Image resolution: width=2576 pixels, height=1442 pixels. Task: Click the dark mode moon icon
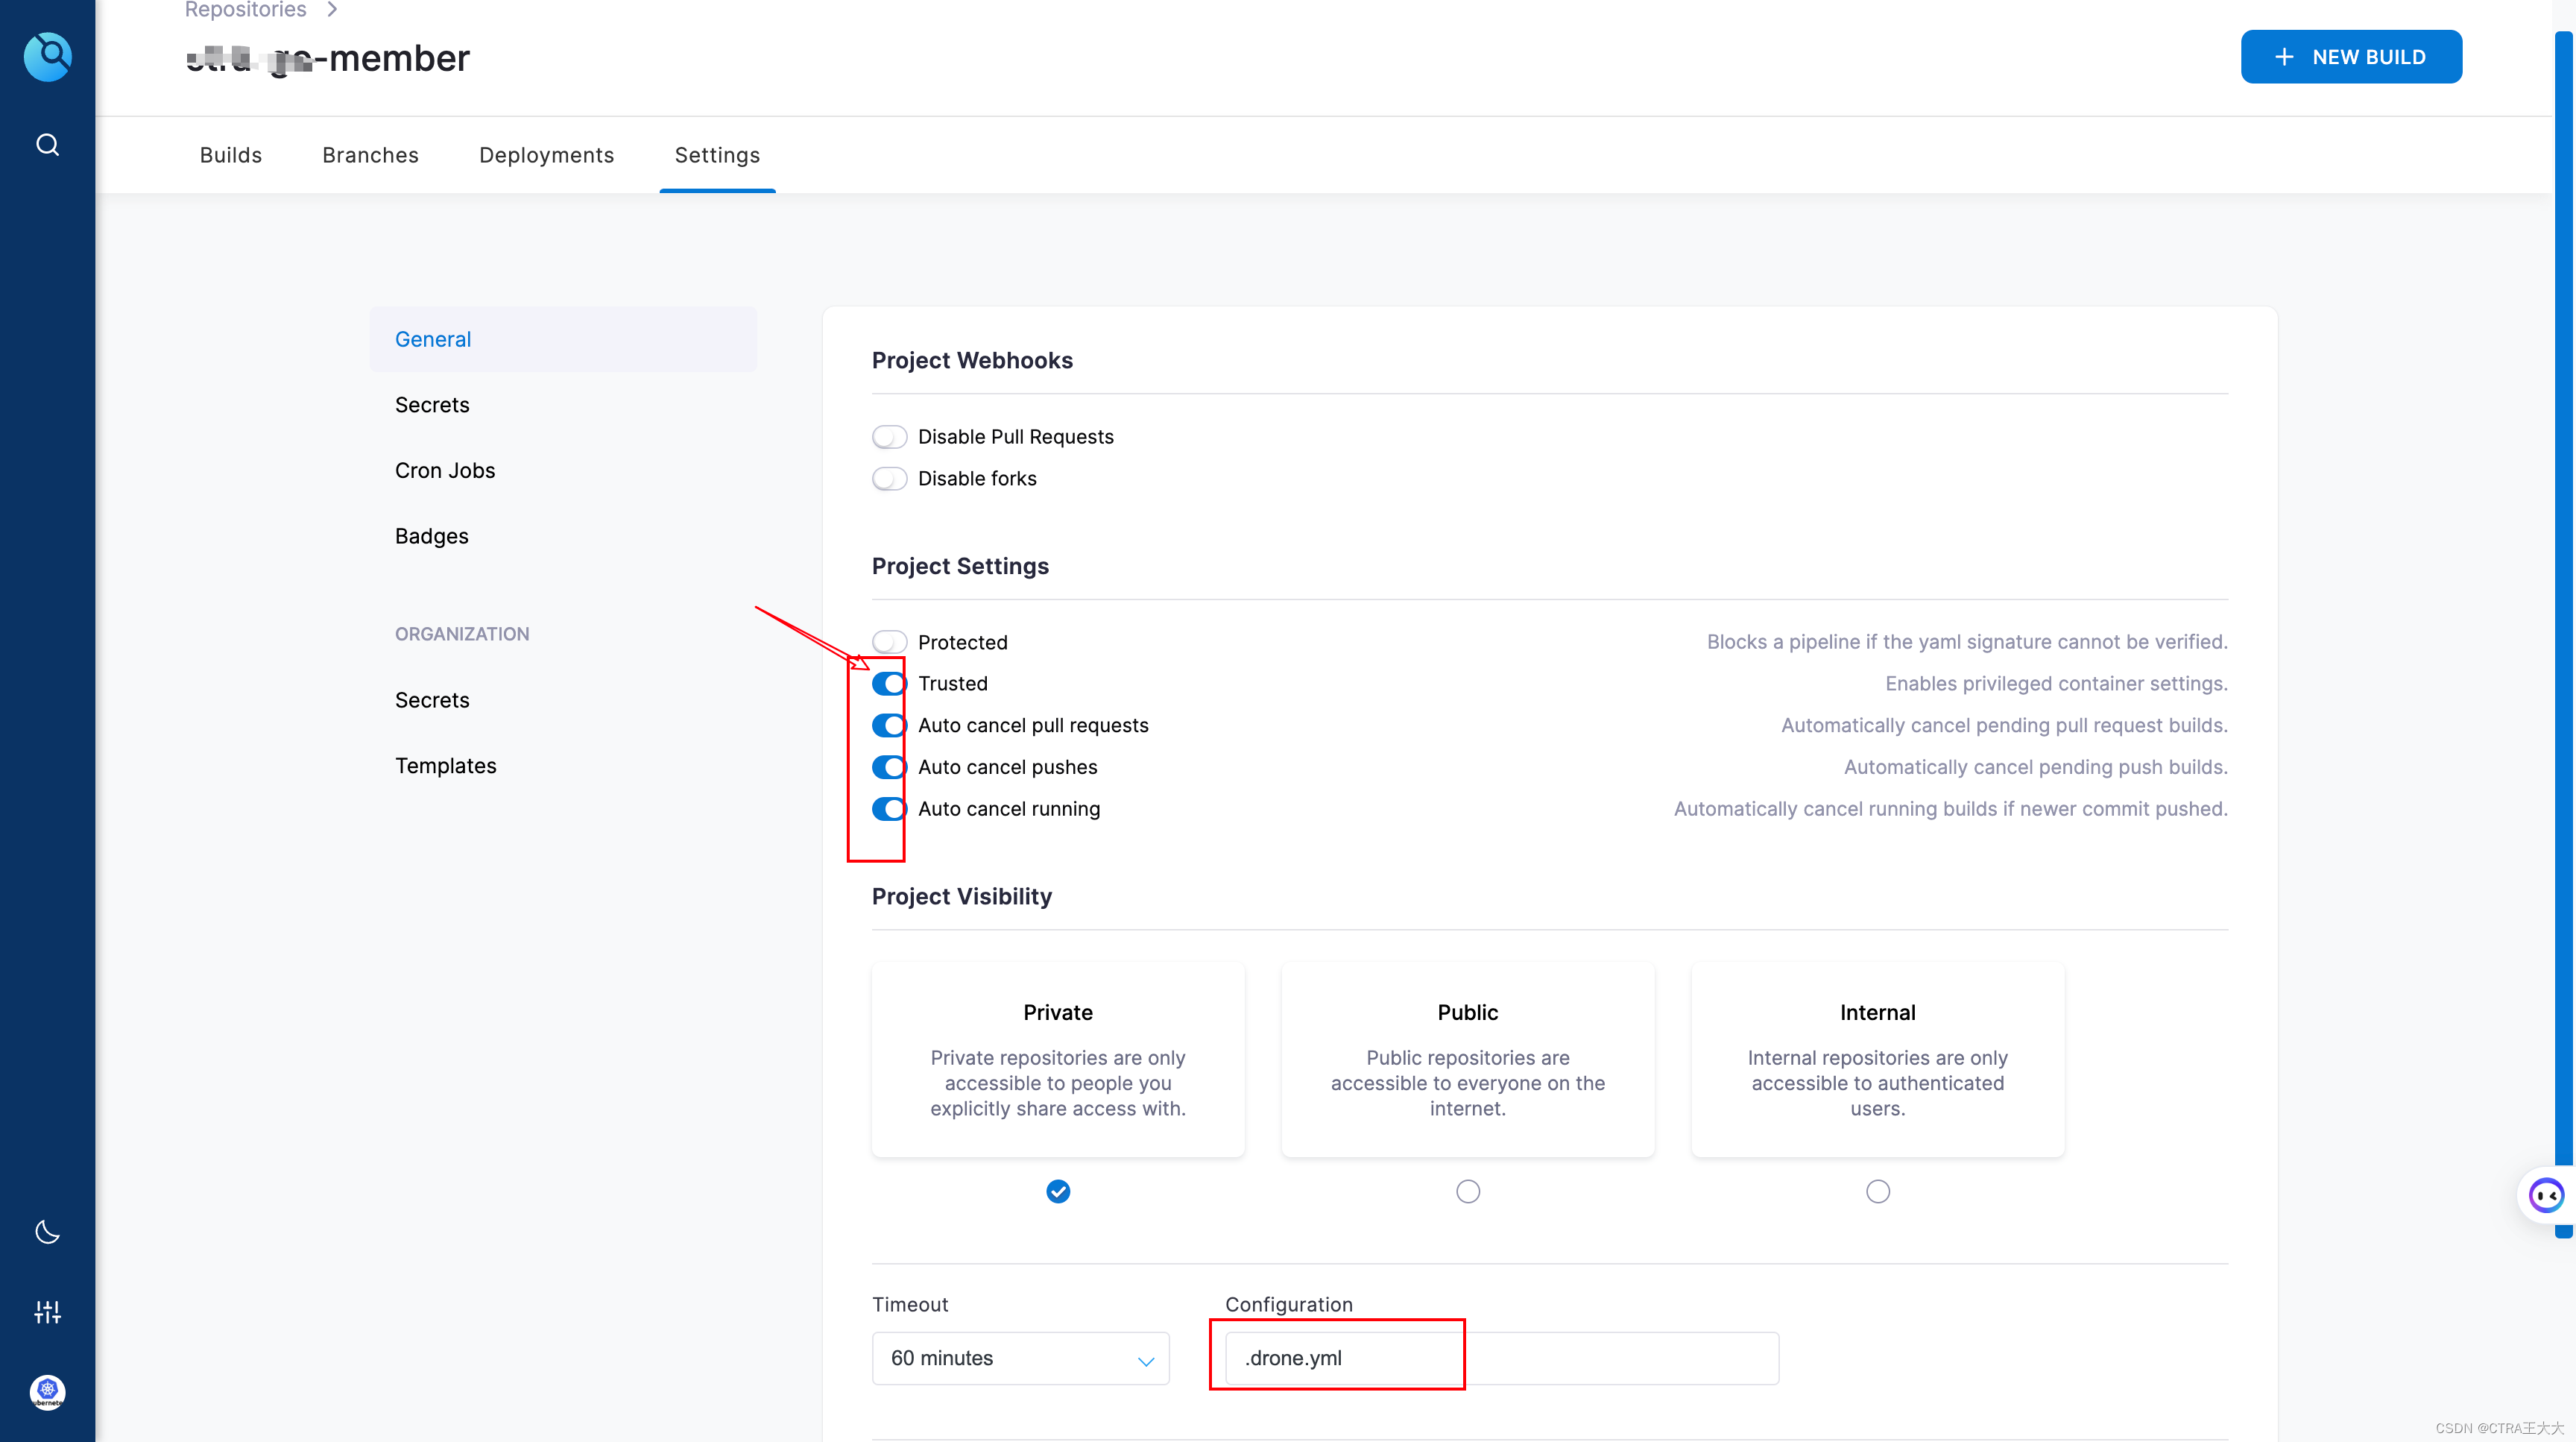tap(48, 1232)
